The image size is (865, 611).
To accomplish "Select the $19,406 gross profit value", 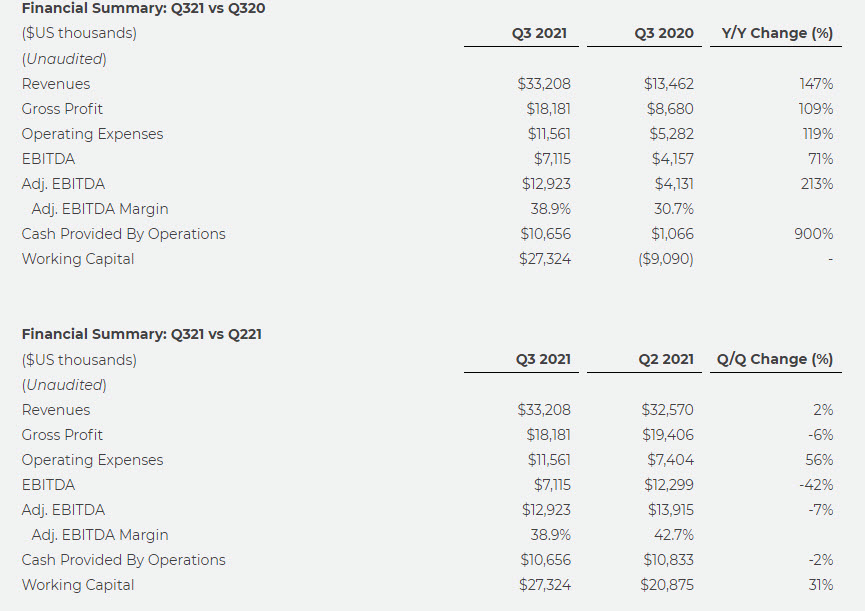I will (667, 435).
